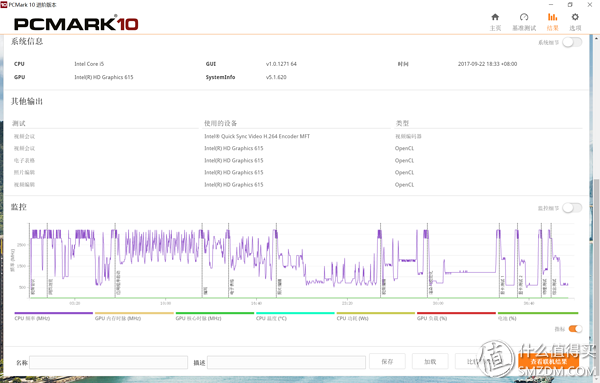Toggle the GPU memory clock (MHz) legend
The width and height of the screenshot is (600, 383).
(134, 316)
